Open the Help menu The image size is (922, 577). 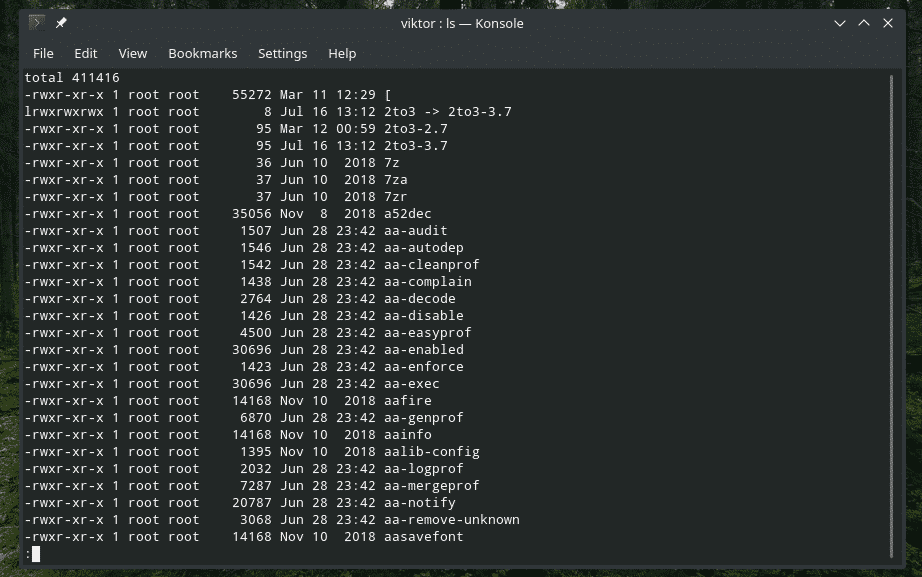342,53
